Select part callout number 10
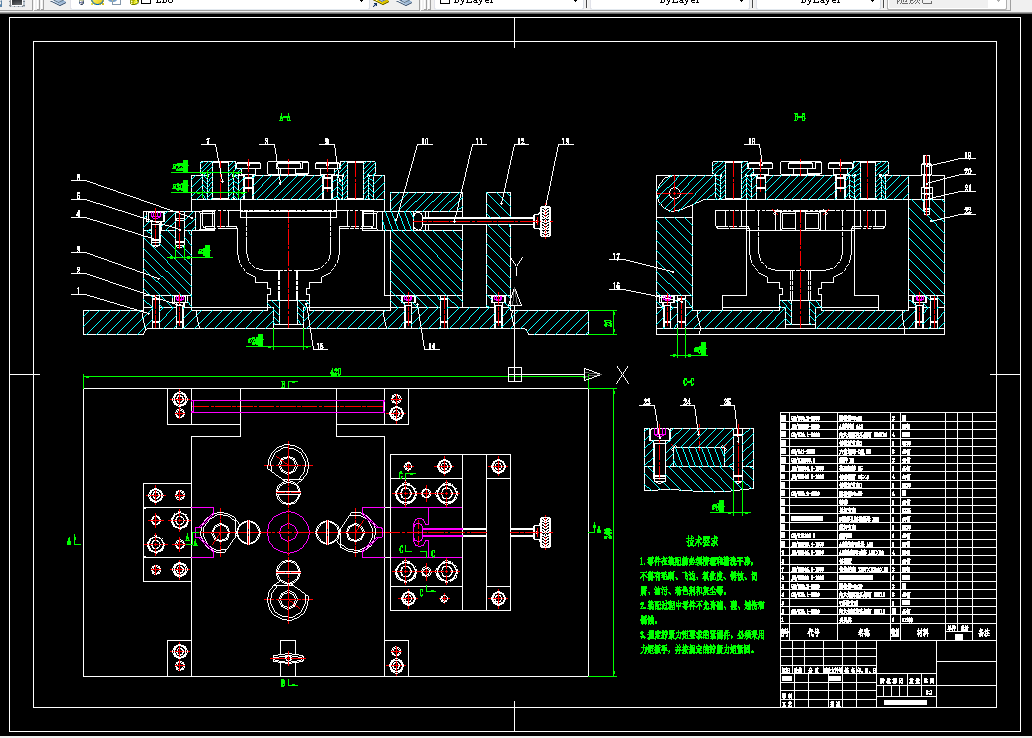Viewport: 1032px width, 738px height. point(425,142)
